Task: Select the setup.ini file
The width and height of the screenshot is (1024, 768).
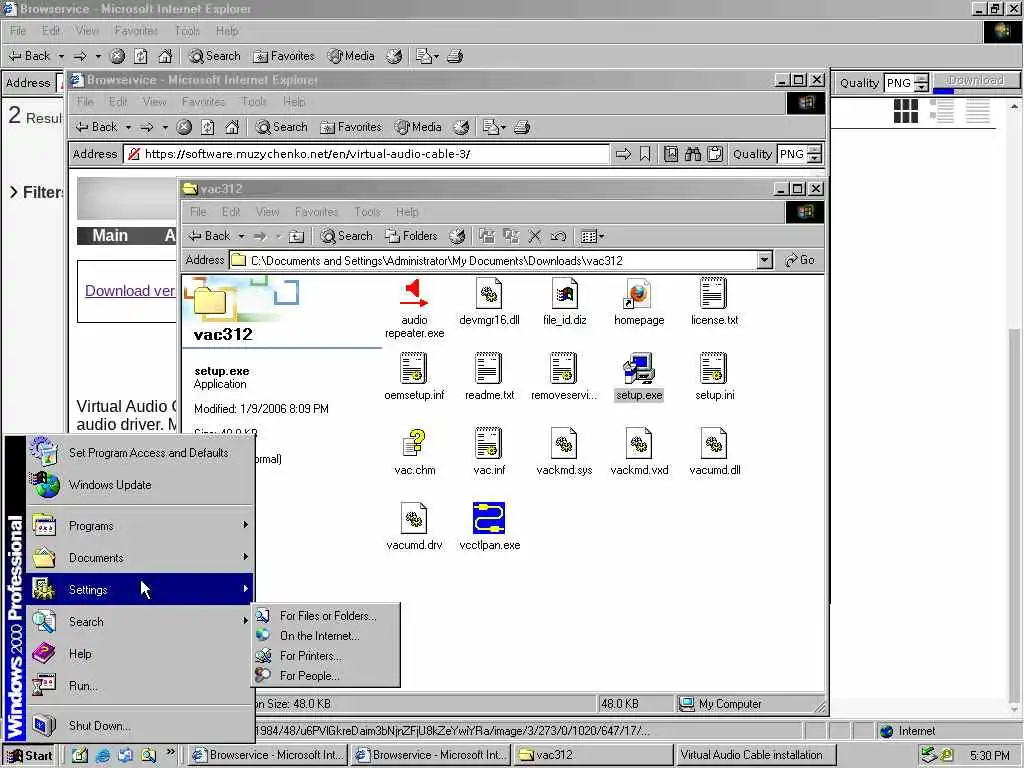Action: click(x=713, y=369)
